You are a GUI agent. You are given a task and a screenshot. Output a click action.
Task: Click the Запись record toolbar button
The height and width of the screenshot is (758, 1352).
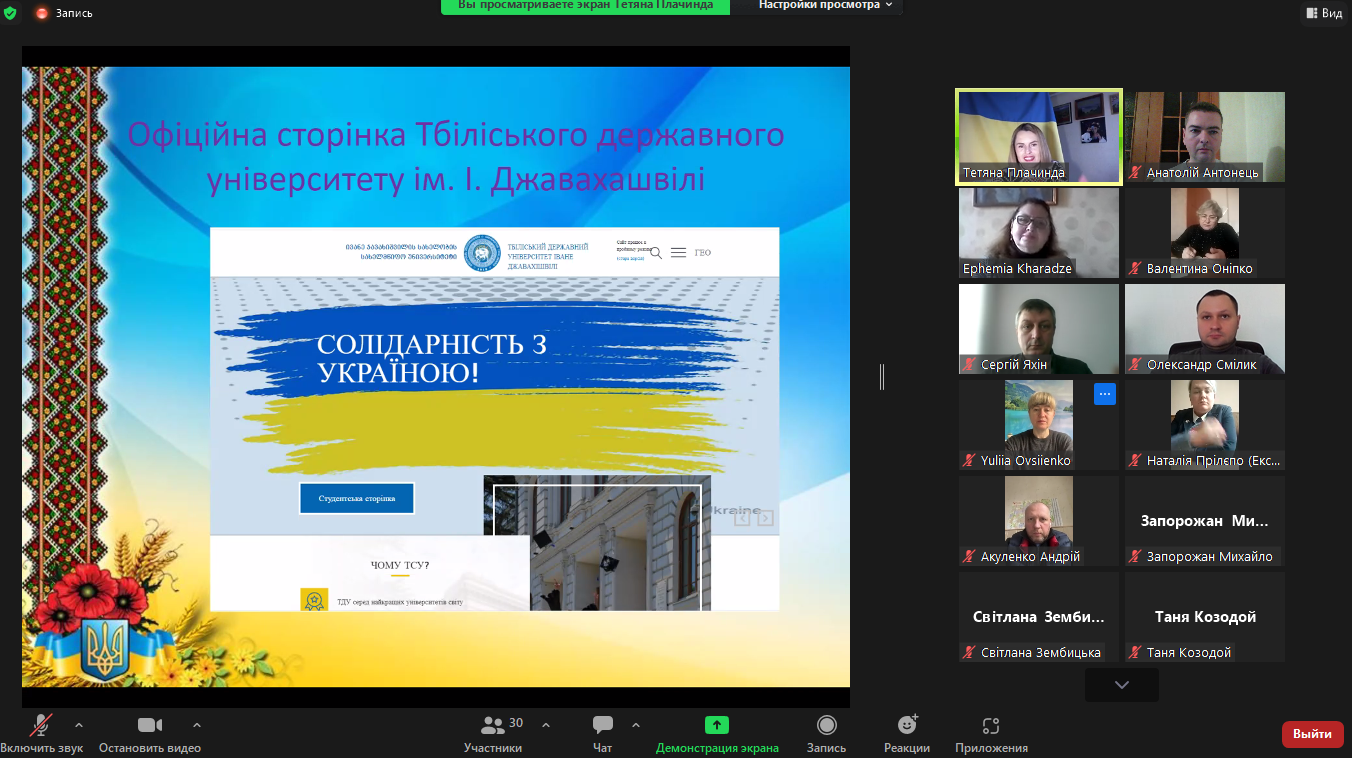pyautogui.click(x=827, y=735)
